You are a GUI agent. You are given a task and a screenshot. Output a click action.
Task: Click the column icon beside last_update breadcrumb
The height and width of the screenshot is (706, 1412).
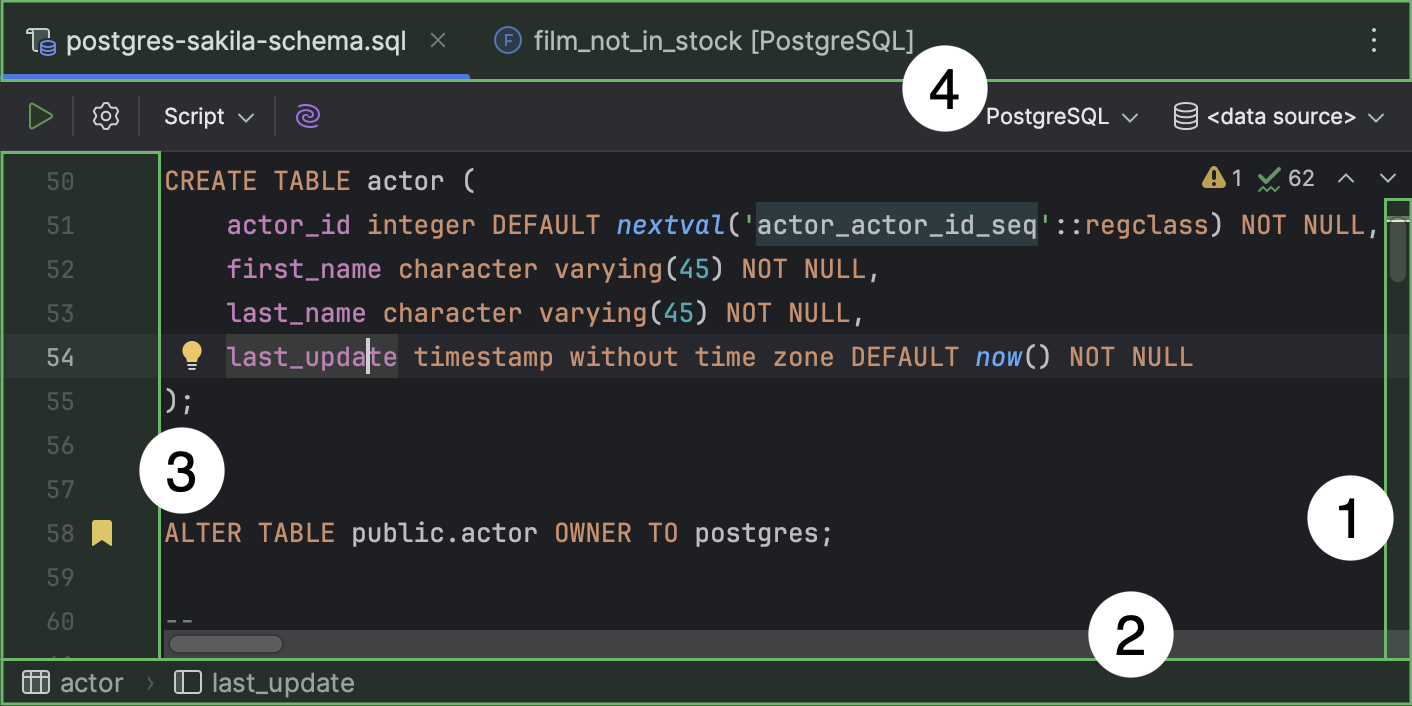tap(186, 682)
